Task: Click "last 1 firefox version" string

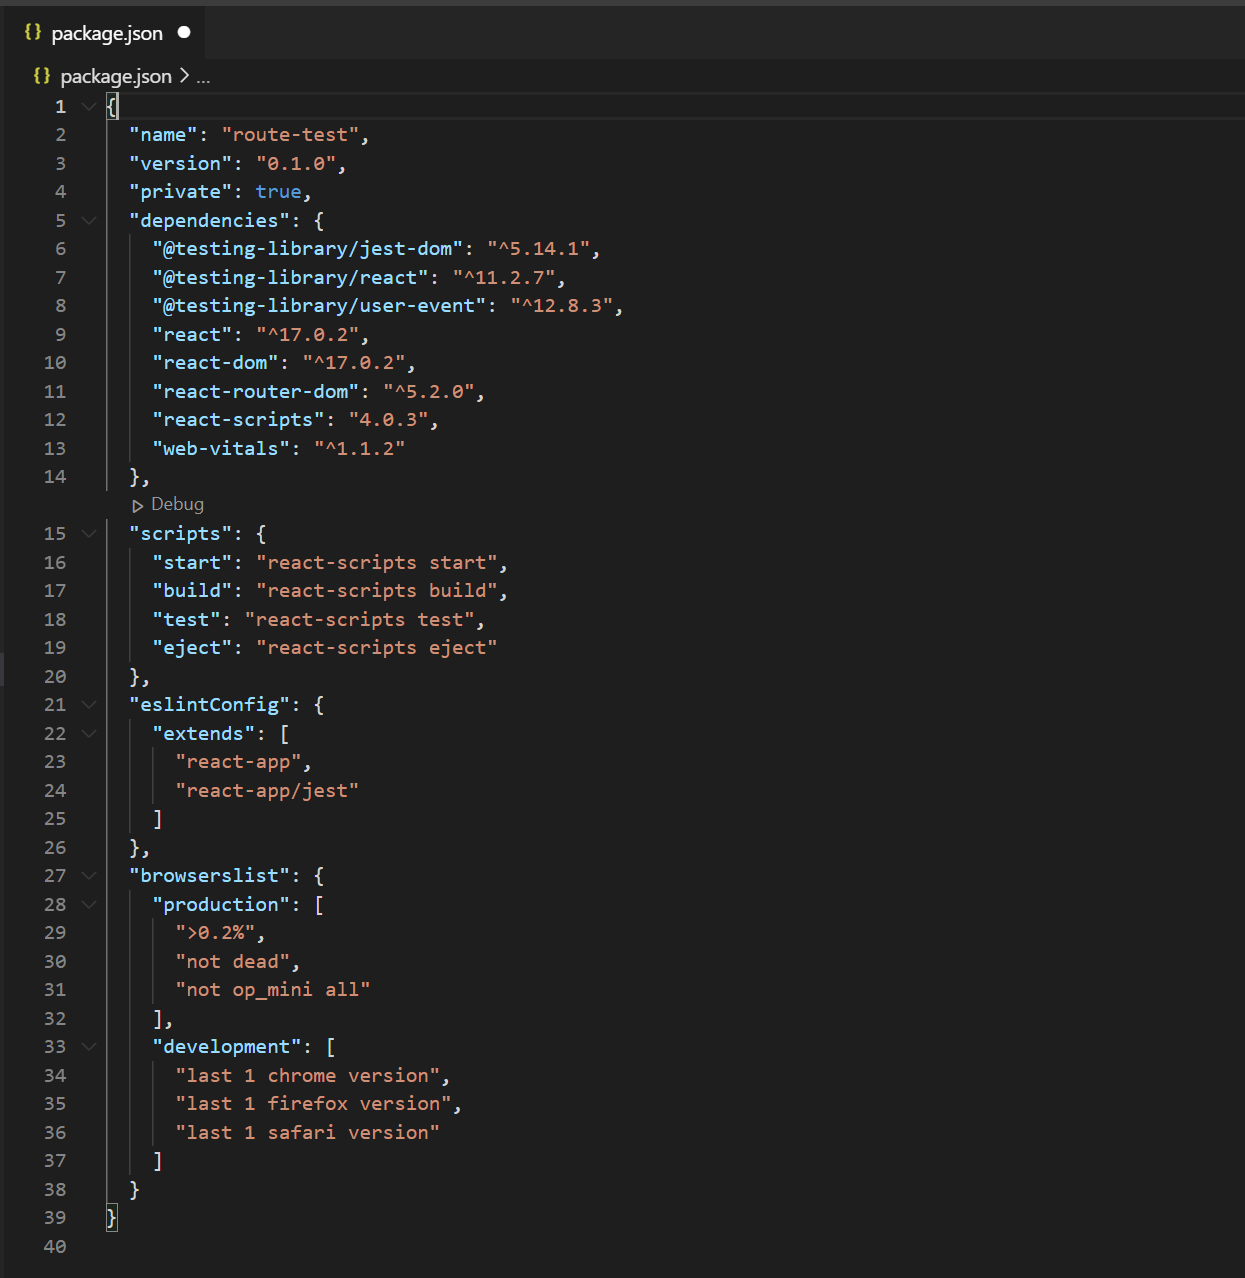Action: click(x=313, y=1104)
